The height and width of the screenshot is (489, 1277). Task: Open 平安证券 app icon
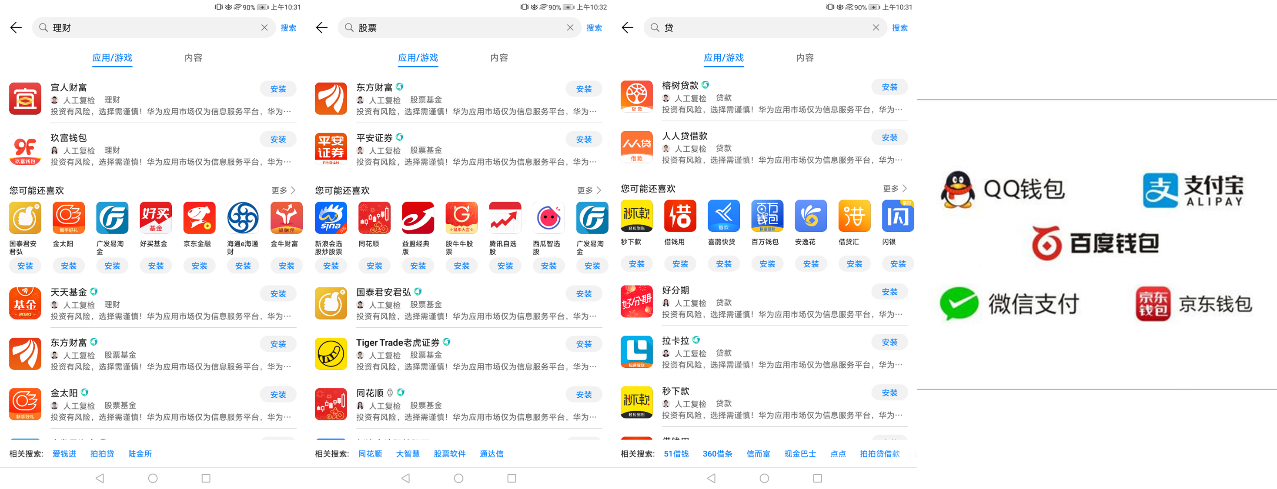(x=331, y=148)
